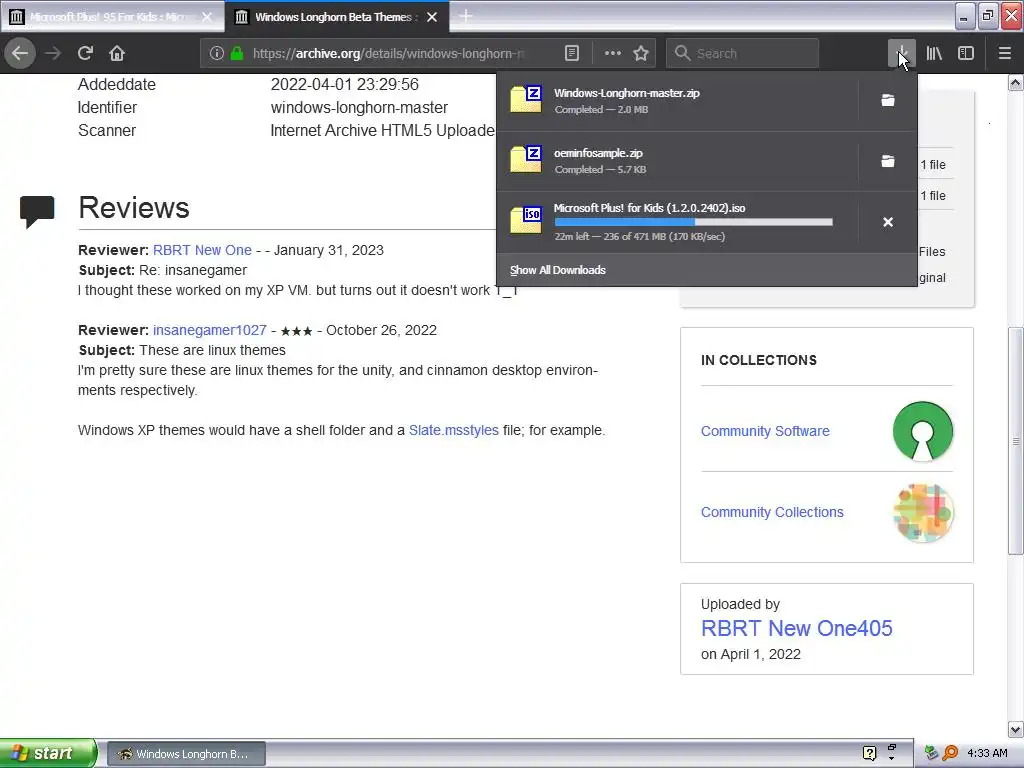1024x768 pixels.
Task: Click the search magnifier icon
Action: point(682,54)
